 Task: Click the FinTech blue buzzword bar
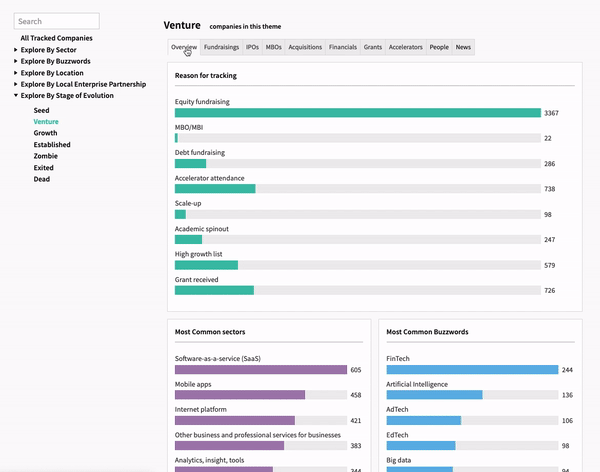[472, 369]
